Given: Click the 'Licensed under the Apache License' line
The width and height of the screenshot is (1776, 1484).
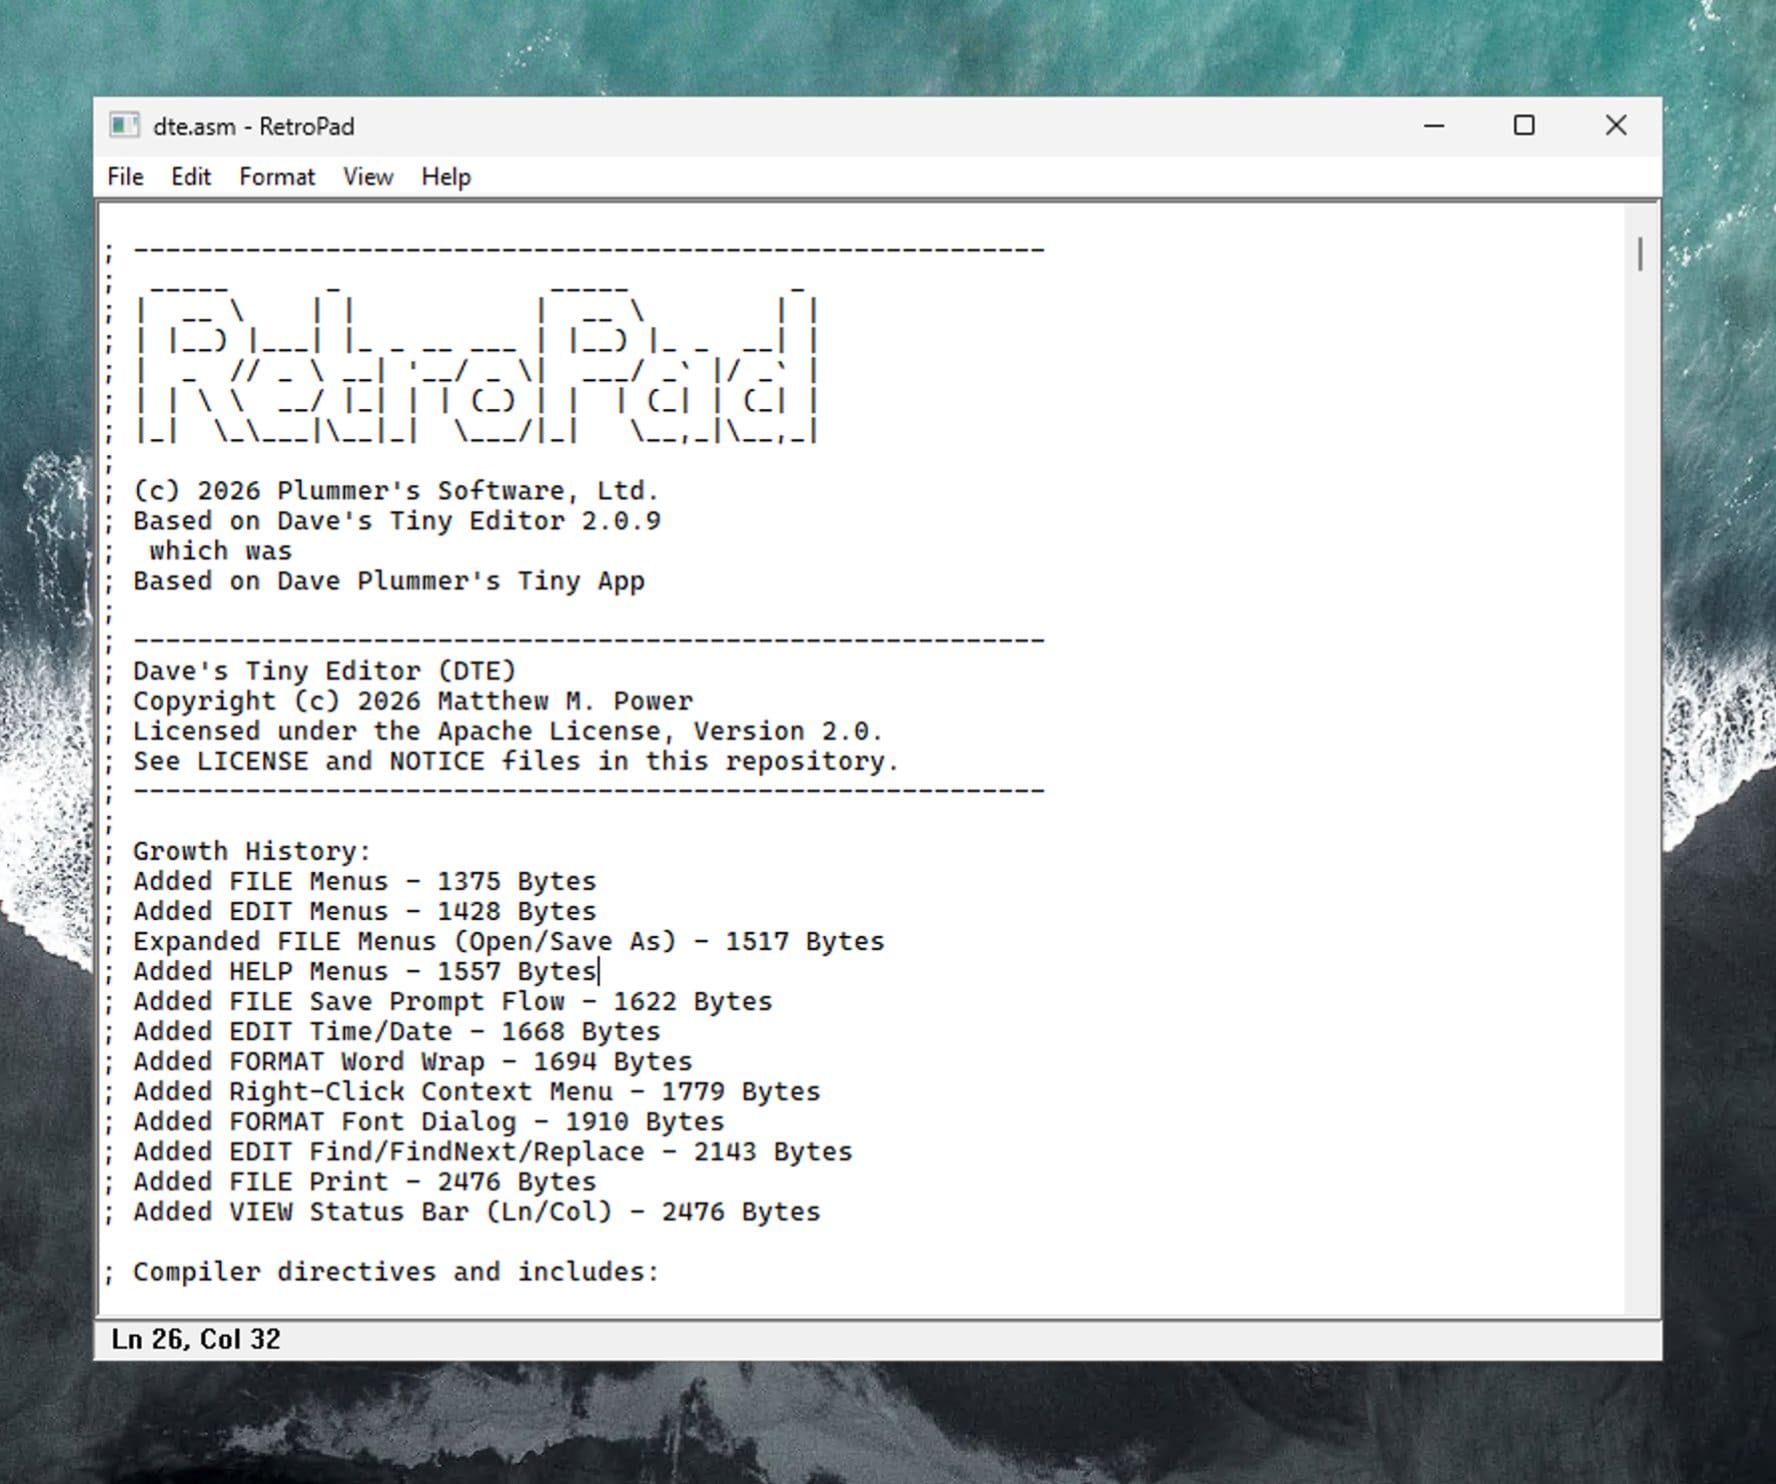Looking at the screenshot, I should tap(508, 731).
